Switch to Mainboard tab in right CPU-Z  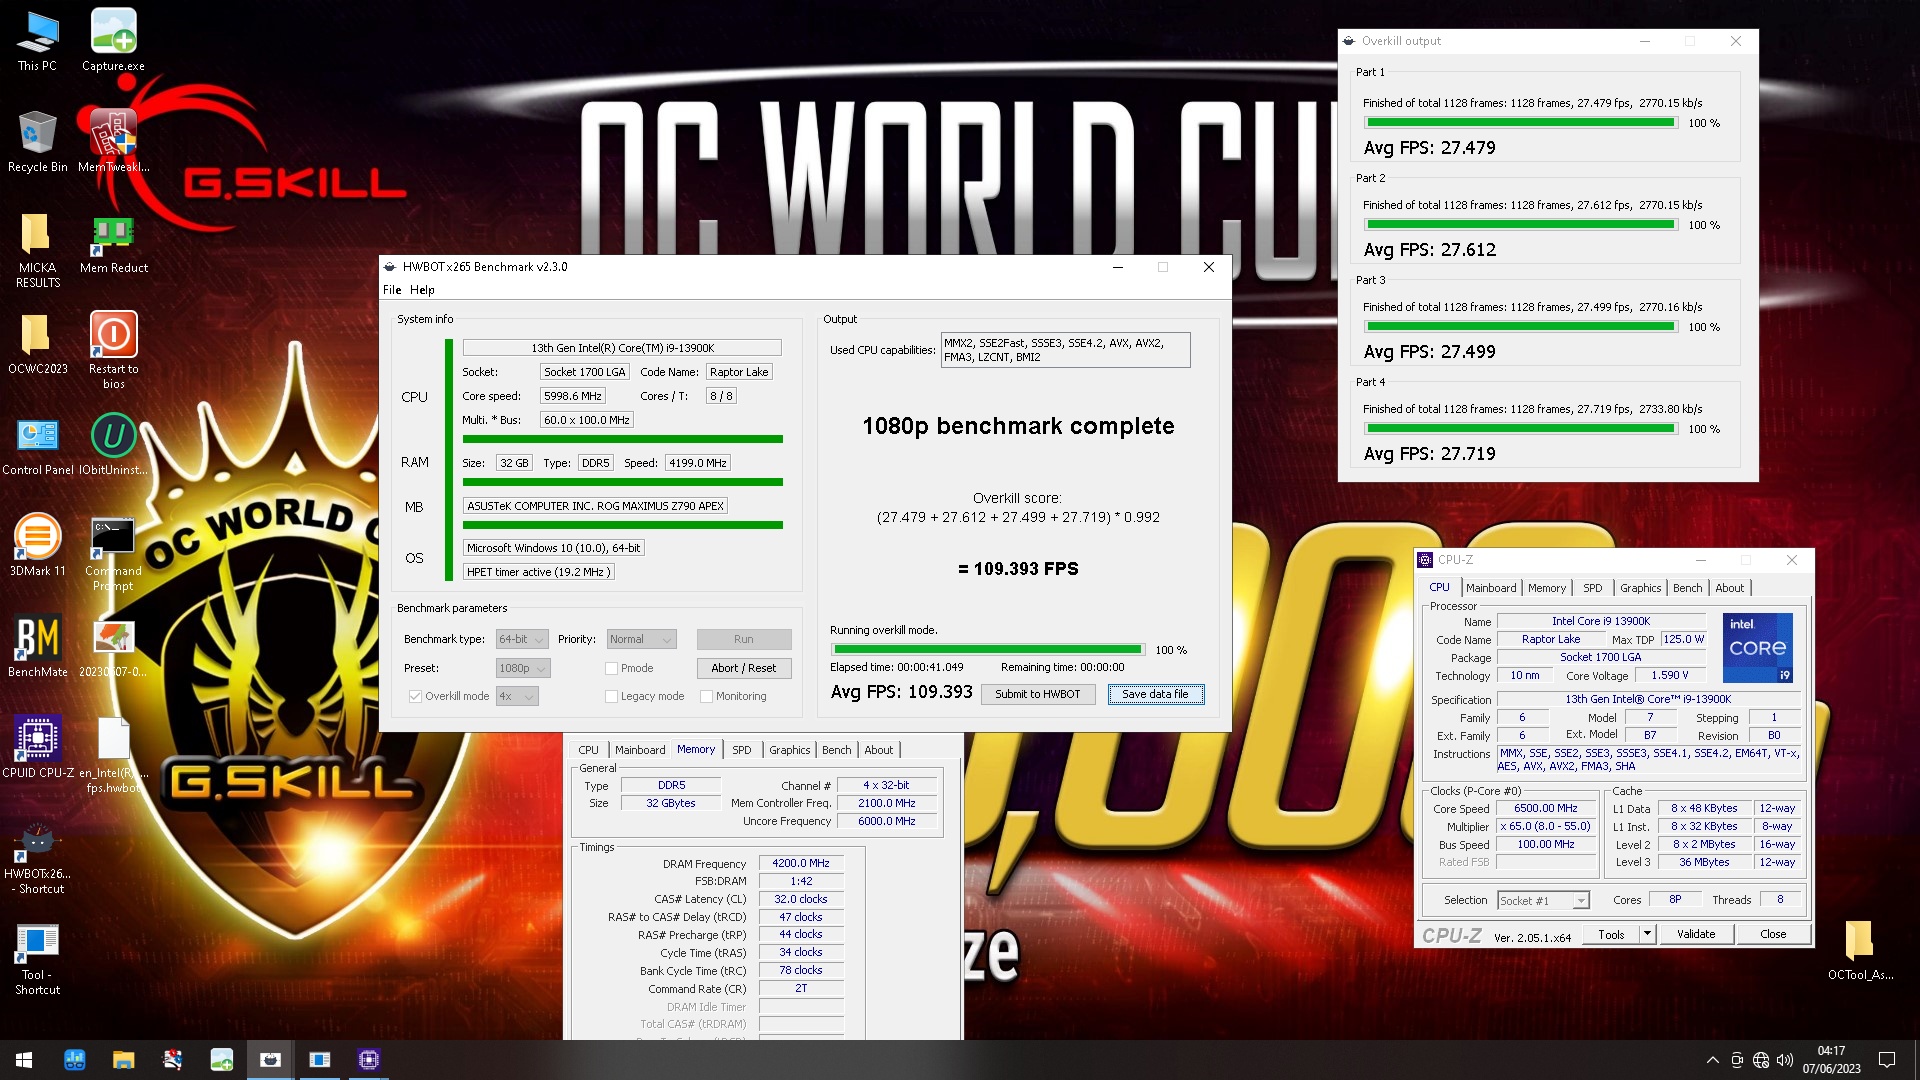point(1490,588)
